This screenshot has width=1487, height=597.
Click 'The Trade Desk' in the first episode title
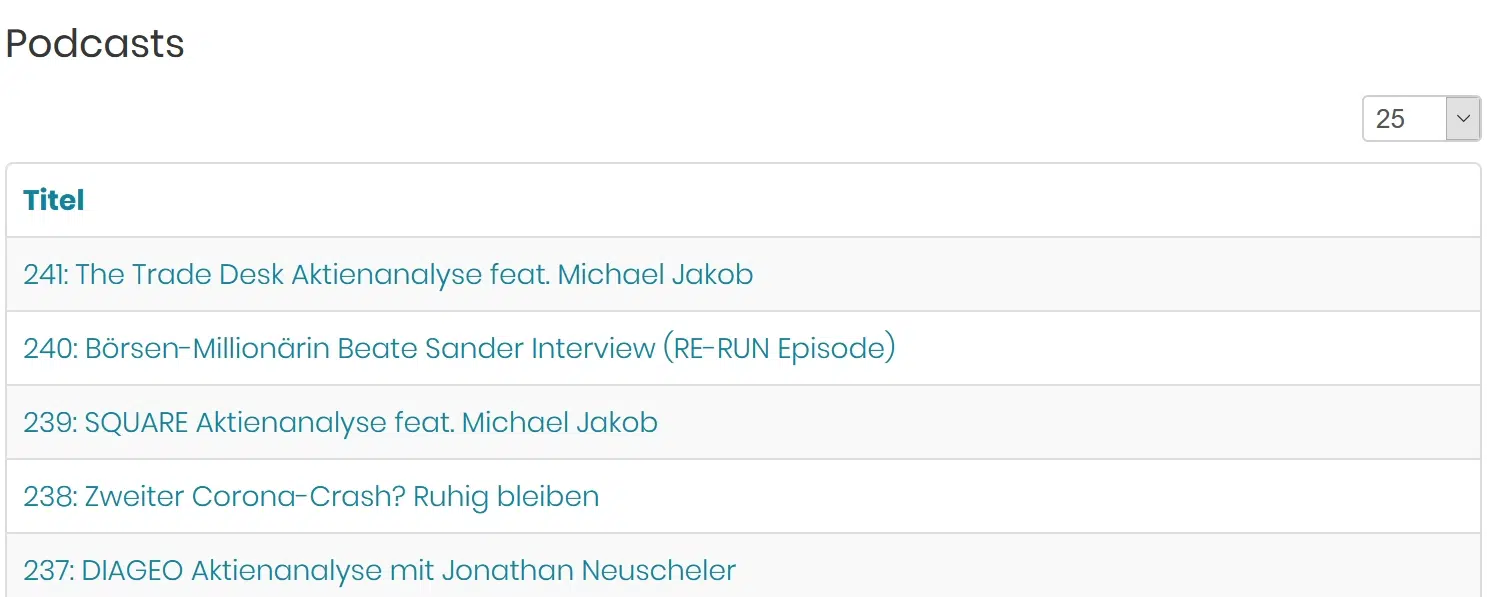point(180,274)
